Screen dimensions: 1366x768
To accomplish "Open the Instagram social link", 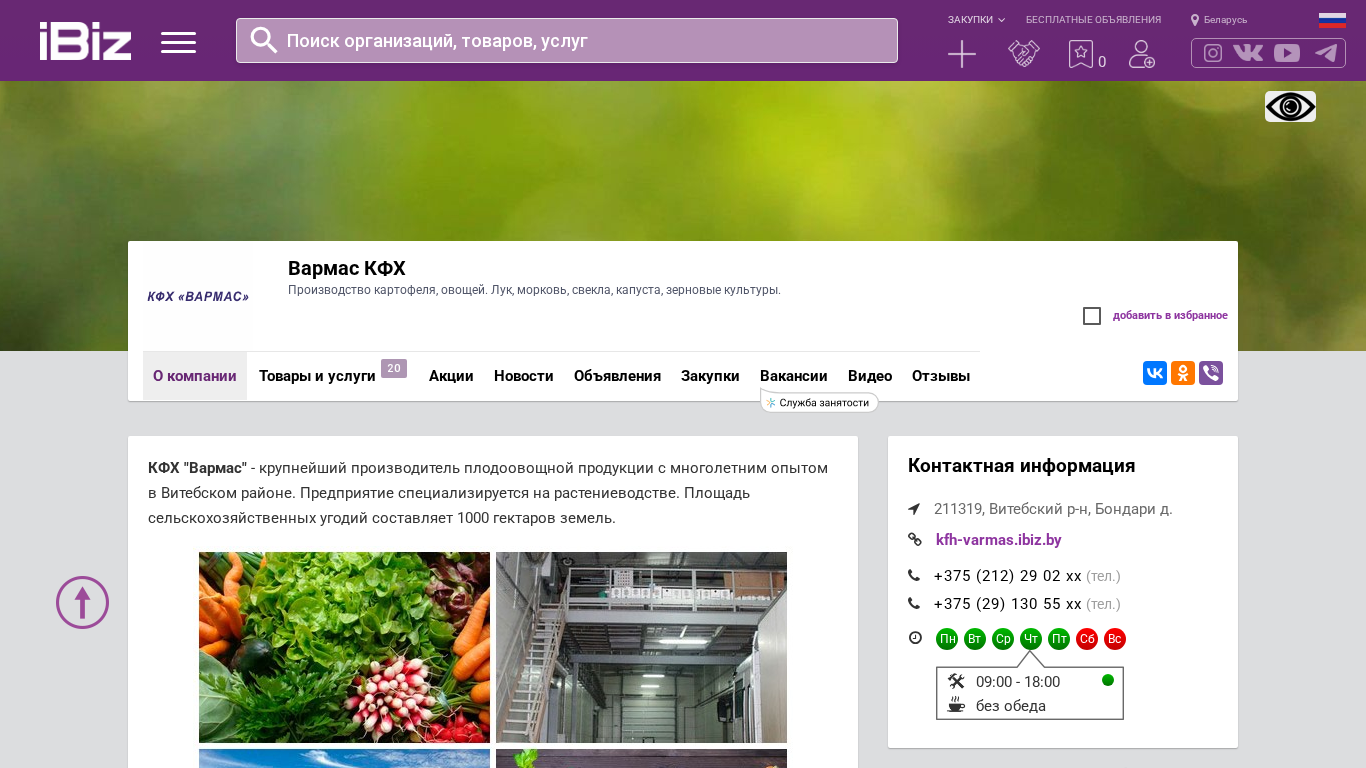I will [x=1212, y=53].
